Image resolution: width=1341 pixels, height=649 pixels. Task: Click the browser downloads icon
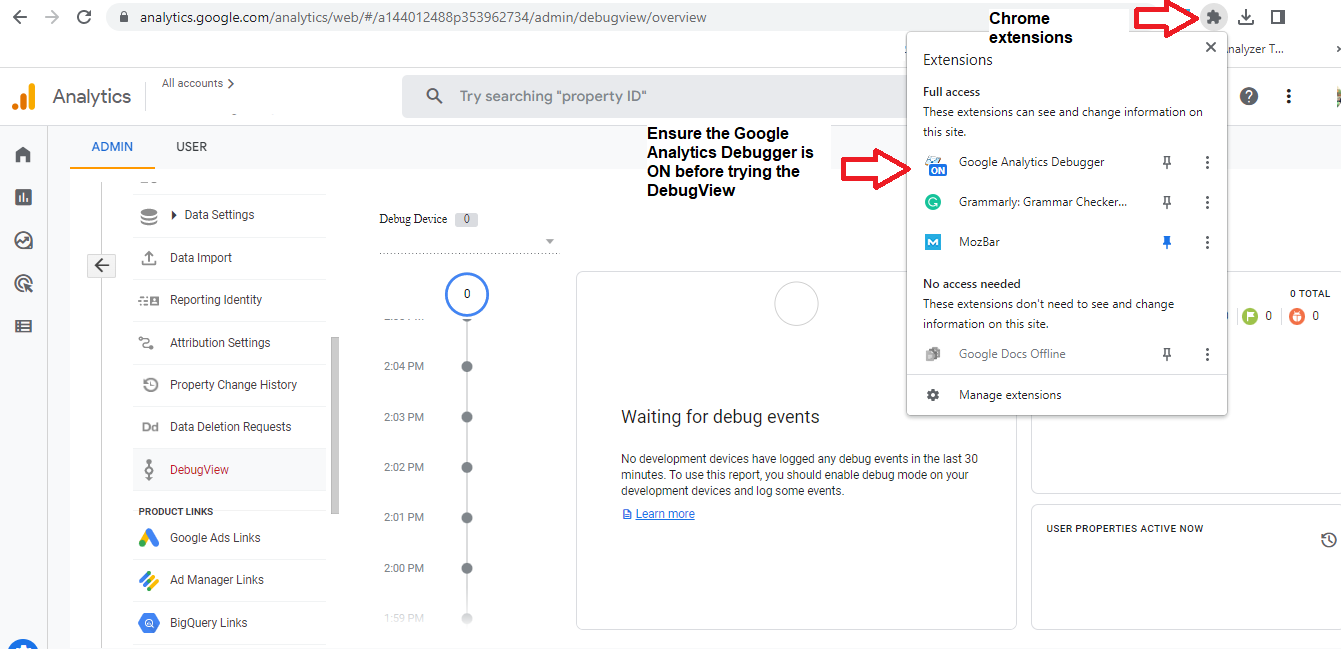(1245, 17)
